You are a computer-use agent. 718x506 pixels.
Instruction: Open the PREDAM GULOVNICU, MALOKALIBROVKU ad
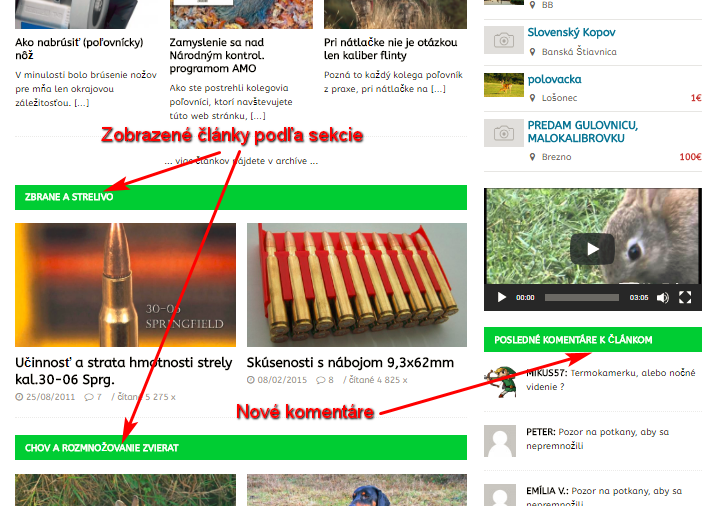tap(582, 132)
